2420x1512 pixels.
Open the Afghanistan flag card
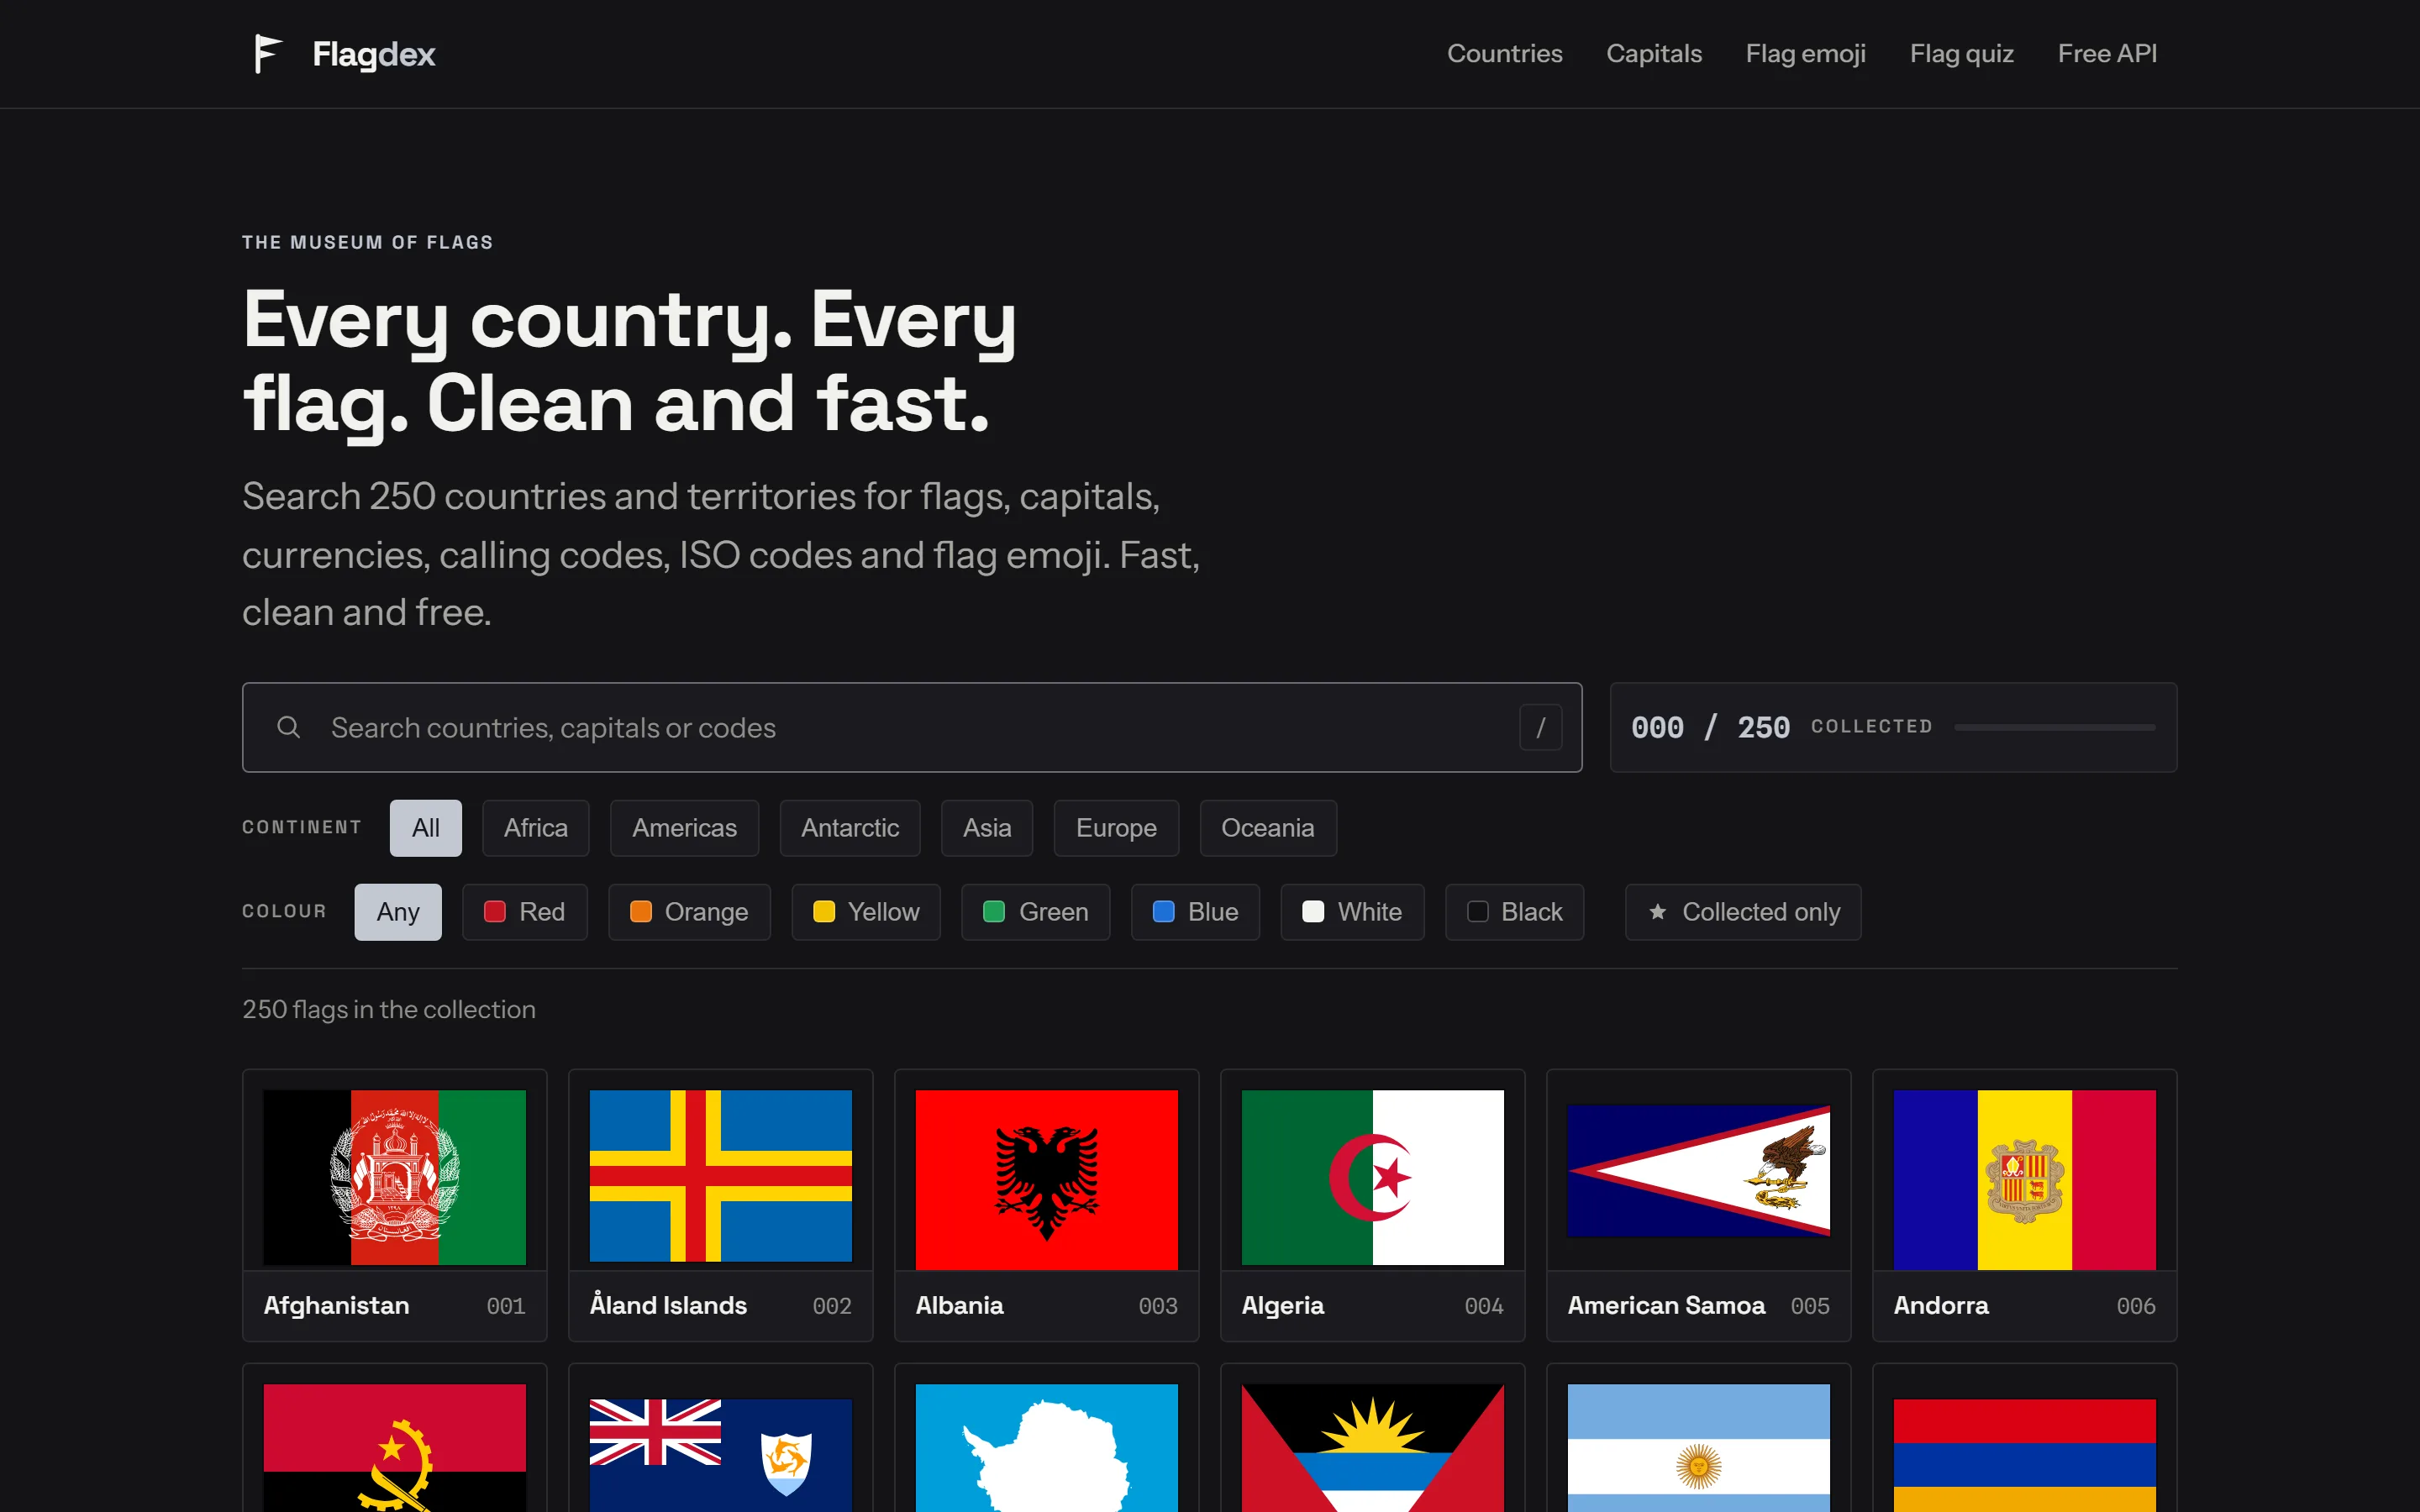[394, 1205]
